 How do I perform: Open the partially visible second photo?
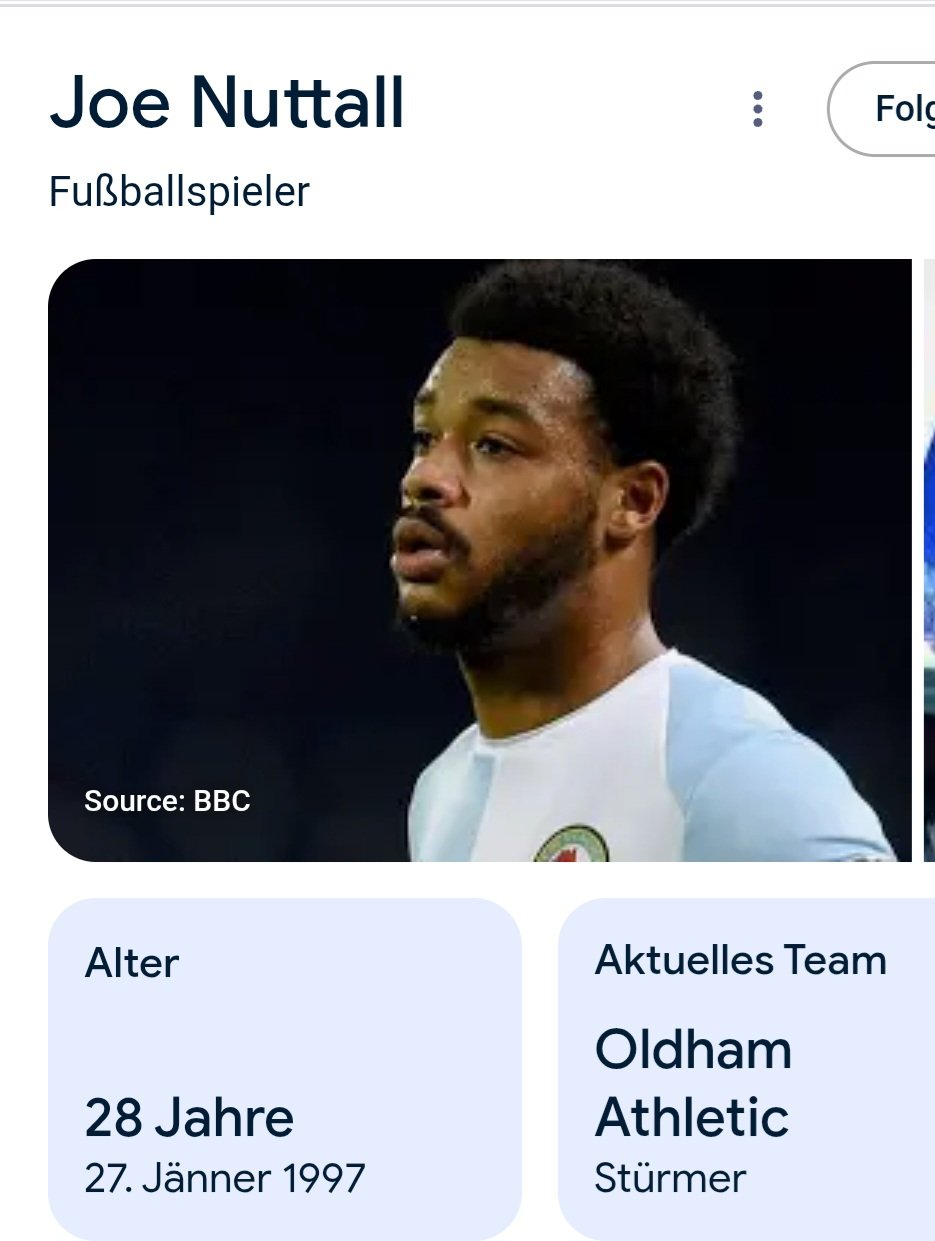pos(928,560)
